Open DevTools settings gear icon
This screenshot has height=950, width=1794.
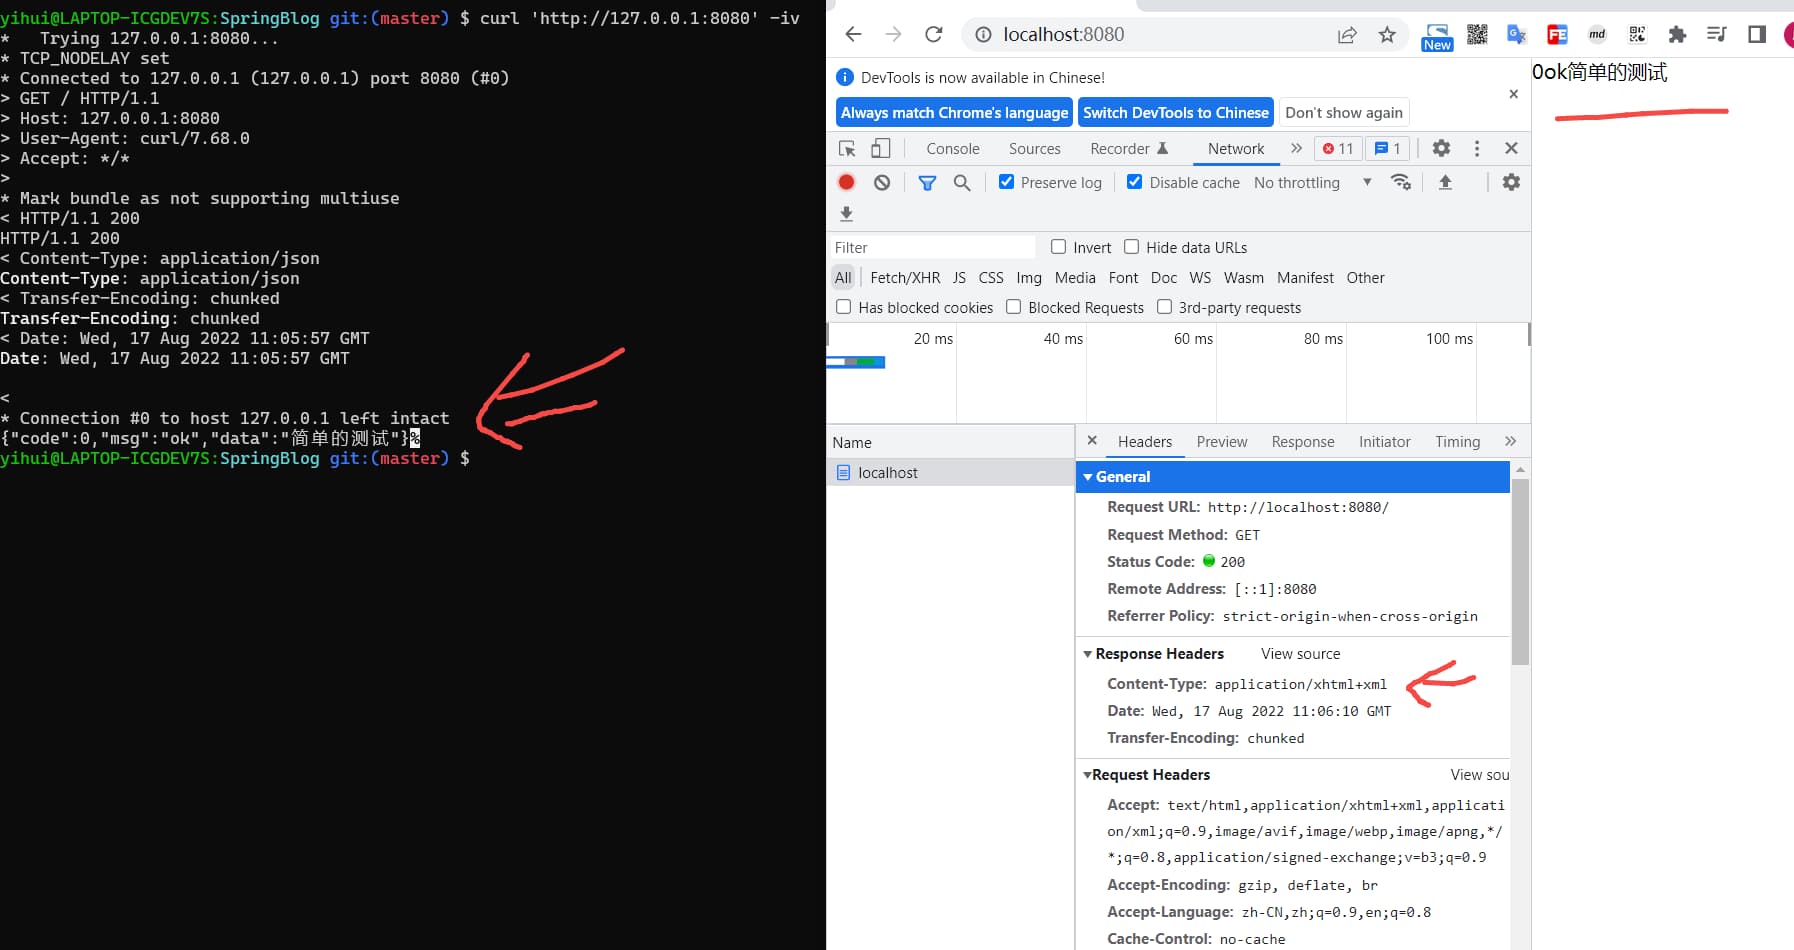1440,148
